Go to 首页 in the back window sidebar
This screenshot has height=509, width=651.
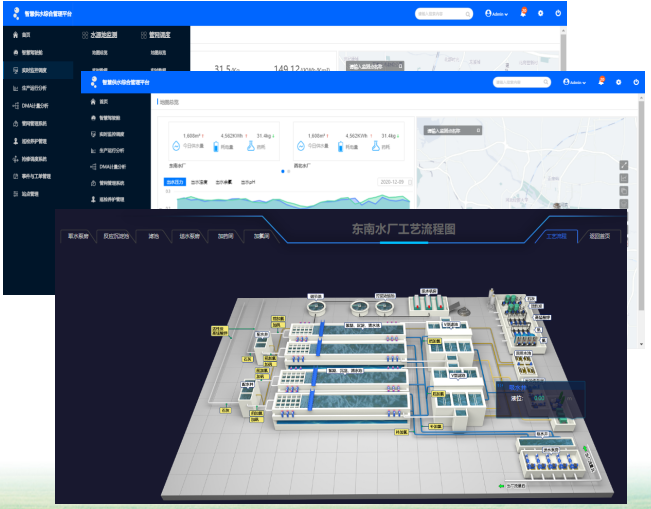click(x=22, y=35)
